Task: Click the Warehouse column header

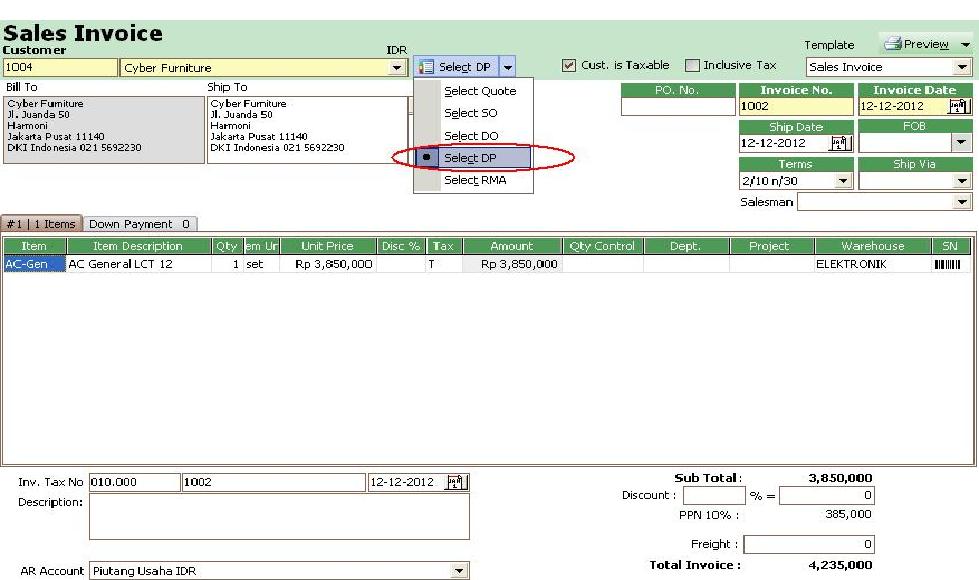Action: pyautogui.click(x=872, y=246)
